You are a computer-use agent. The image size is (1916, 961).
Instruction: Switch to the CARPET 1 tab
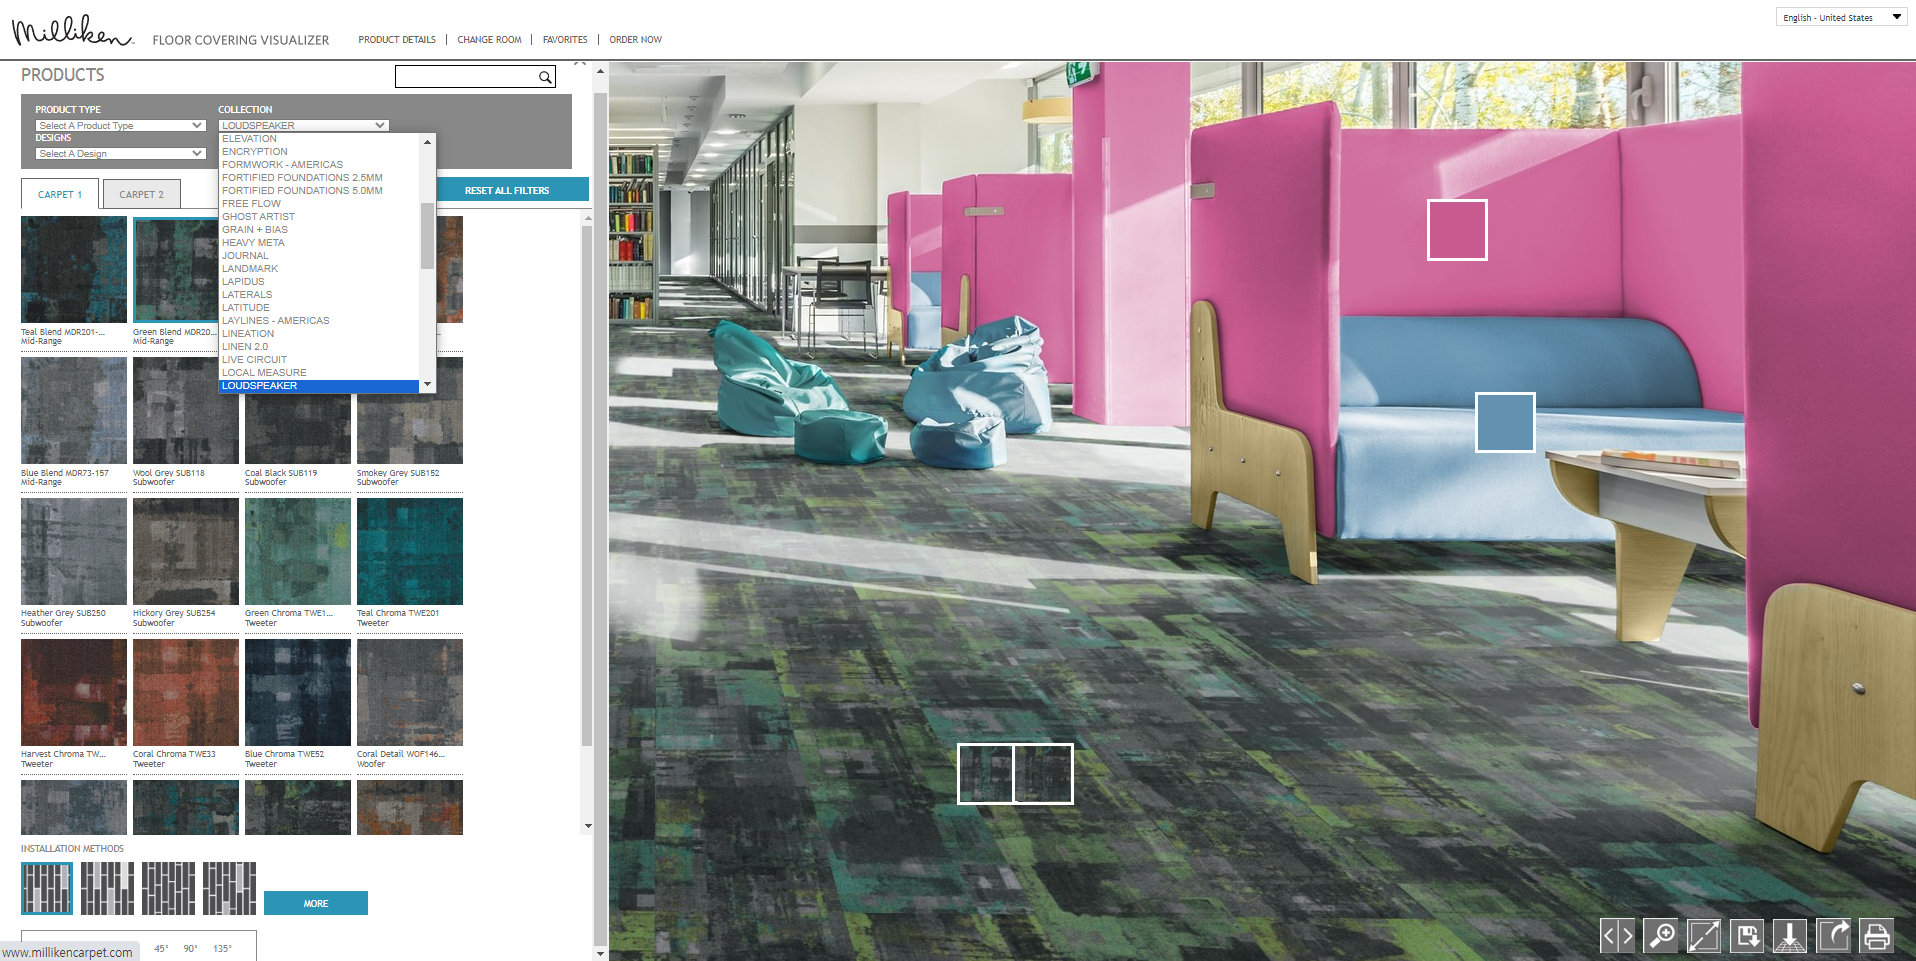pyautogui.click(x=60, y=194)
